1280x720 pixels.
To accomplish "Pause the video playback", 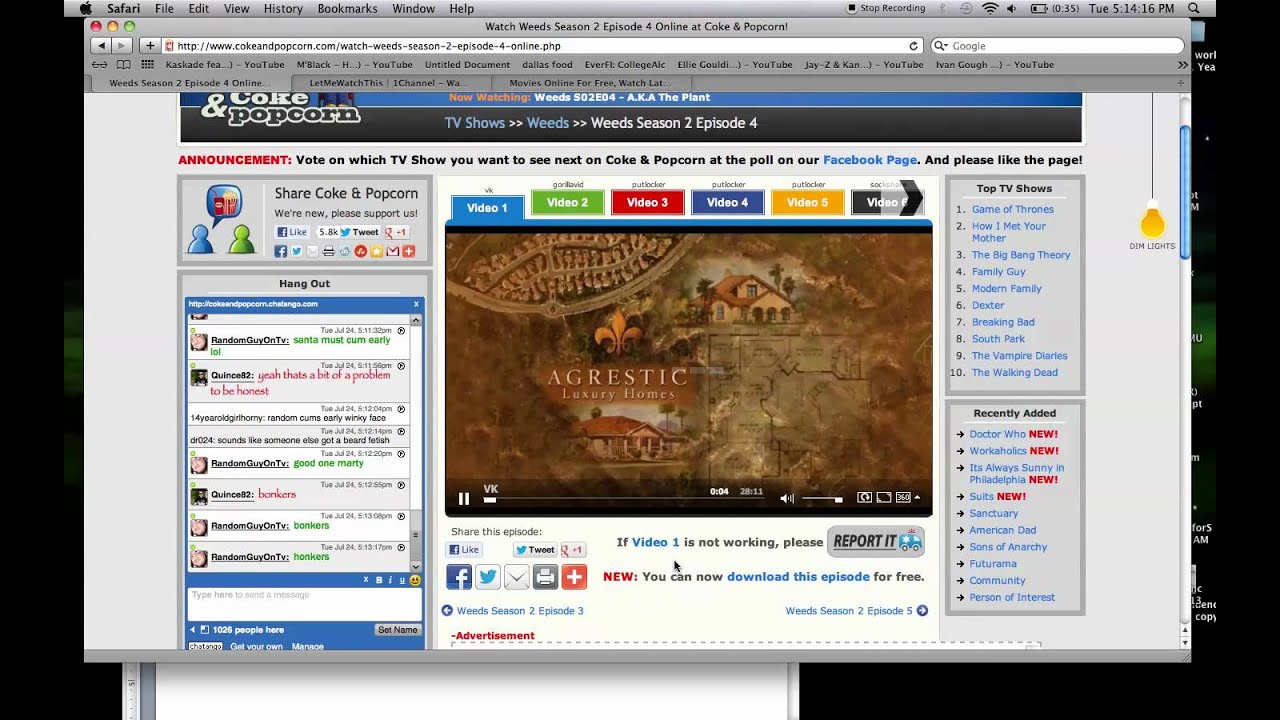I will coord(464,498).
